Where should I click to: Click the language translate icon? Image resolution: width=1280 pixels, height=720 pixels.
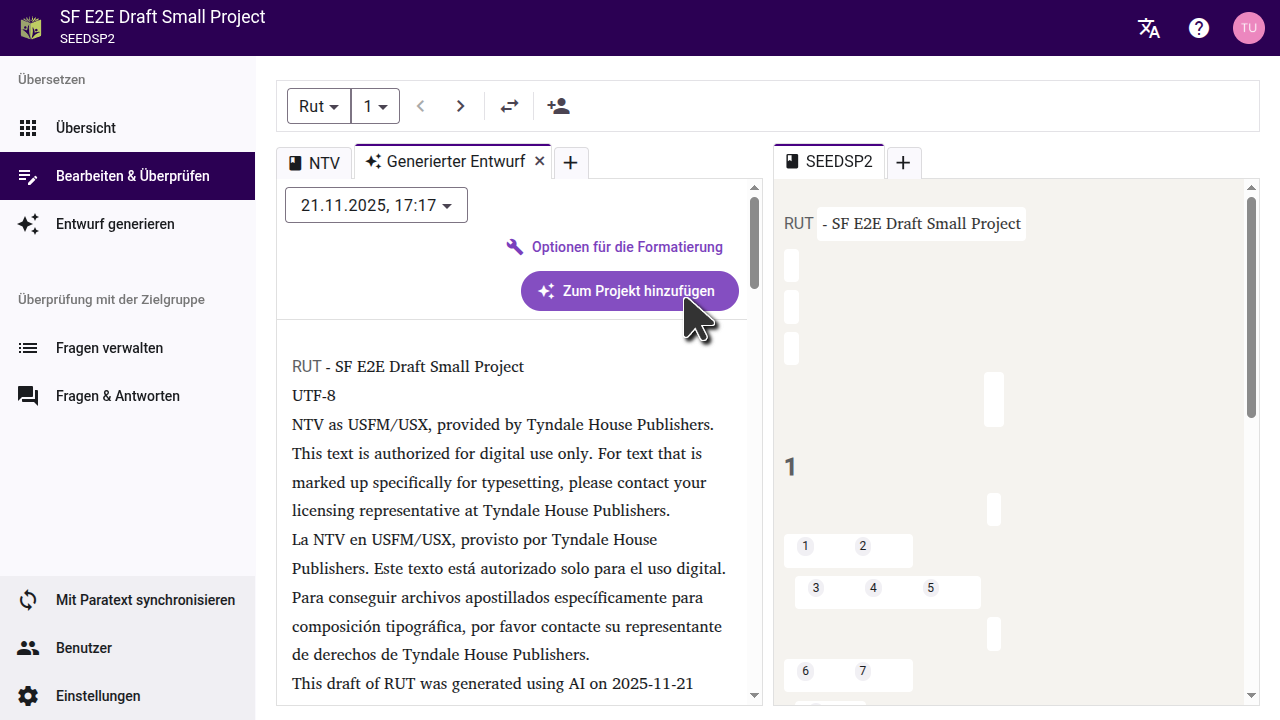pos(1149,28)
